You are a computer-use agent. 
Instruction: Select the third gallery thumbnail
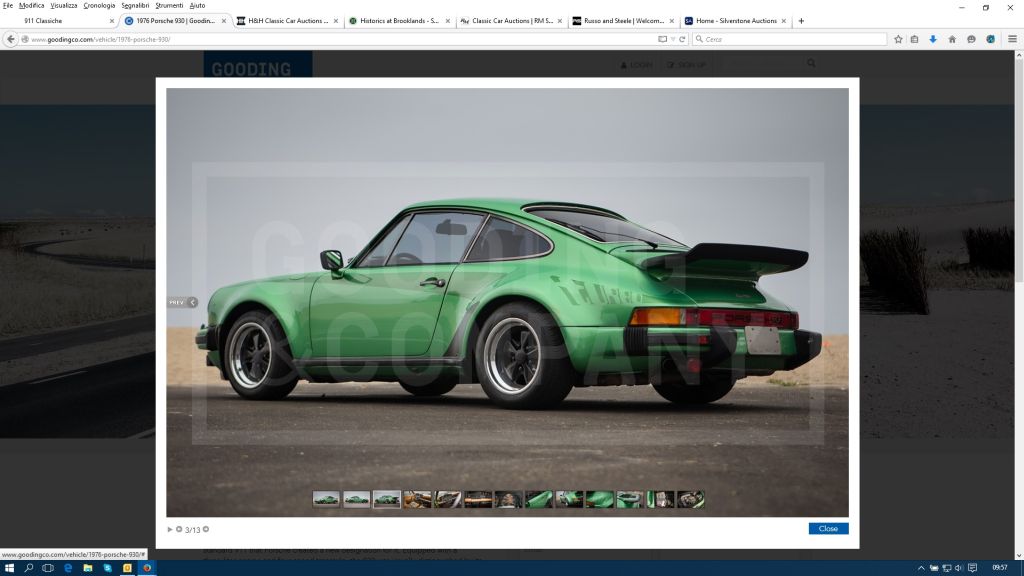pyautogui.click(x=387, y=500)
